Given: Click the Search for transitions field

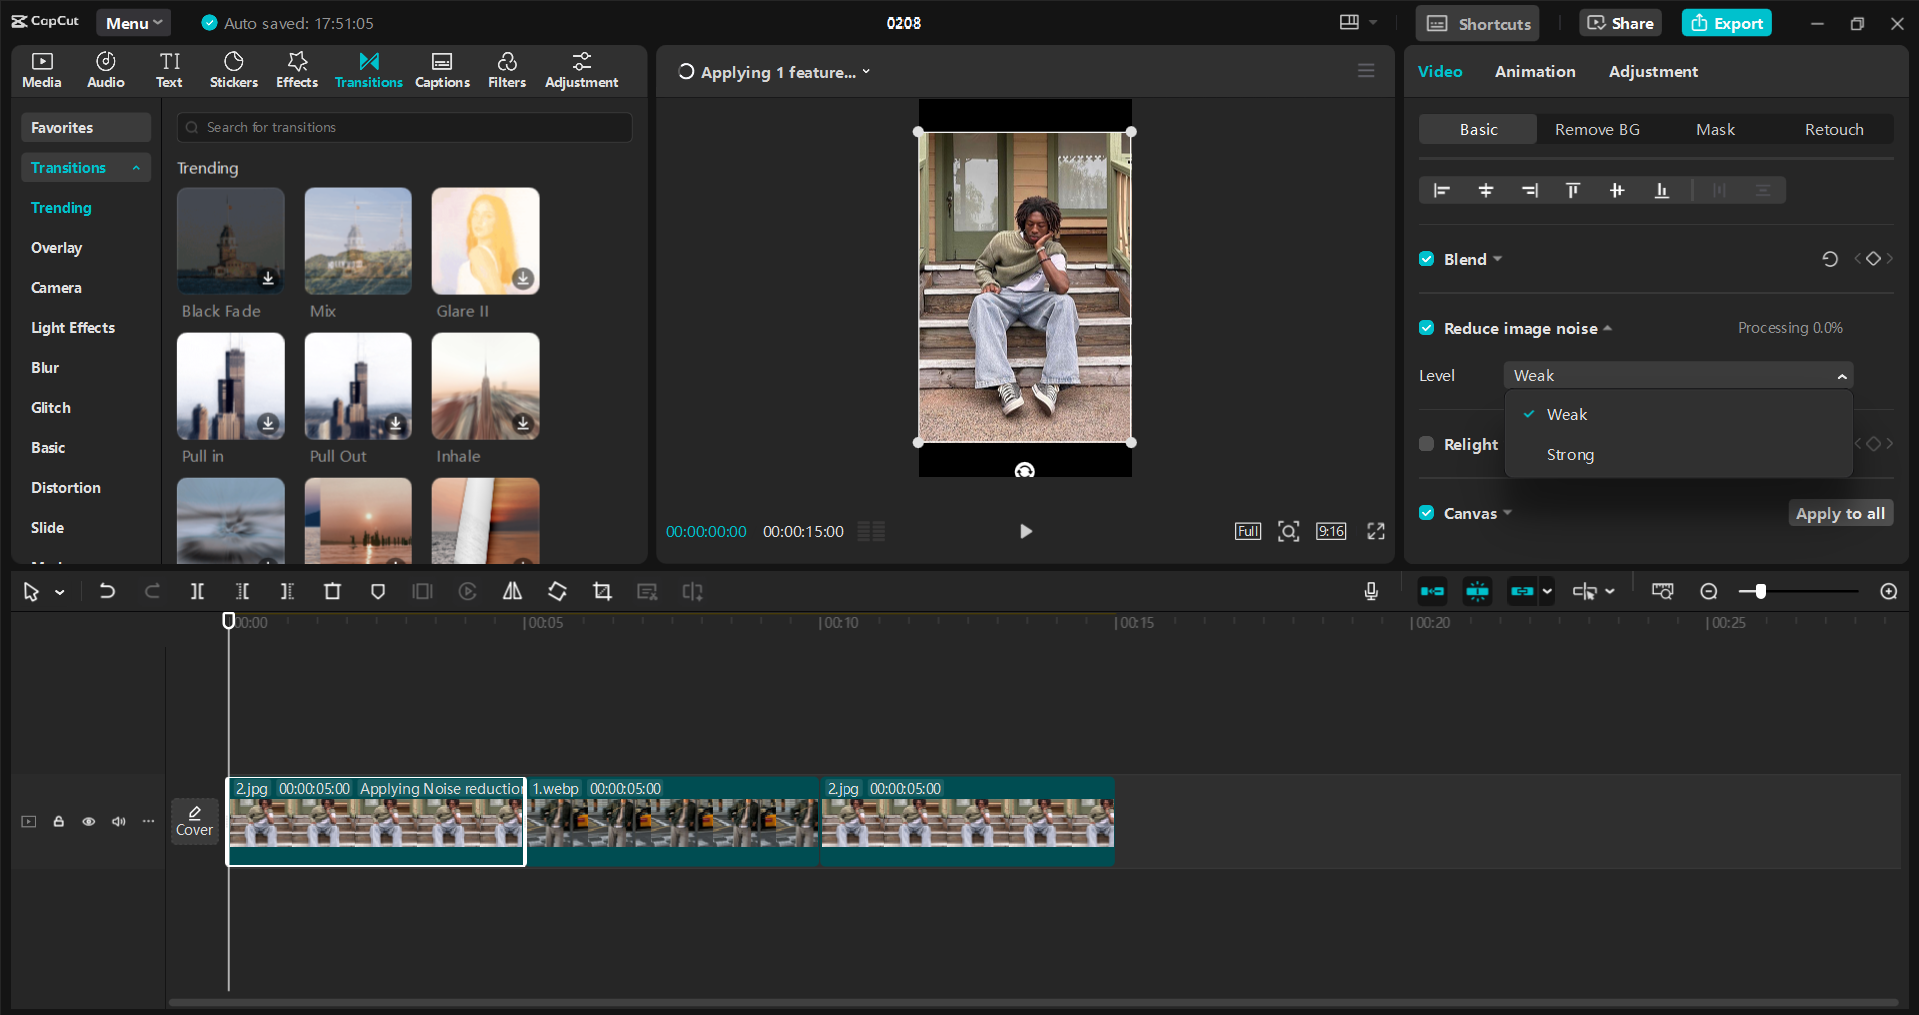Looking at the screenshot, I should click(x=404, y=128).
